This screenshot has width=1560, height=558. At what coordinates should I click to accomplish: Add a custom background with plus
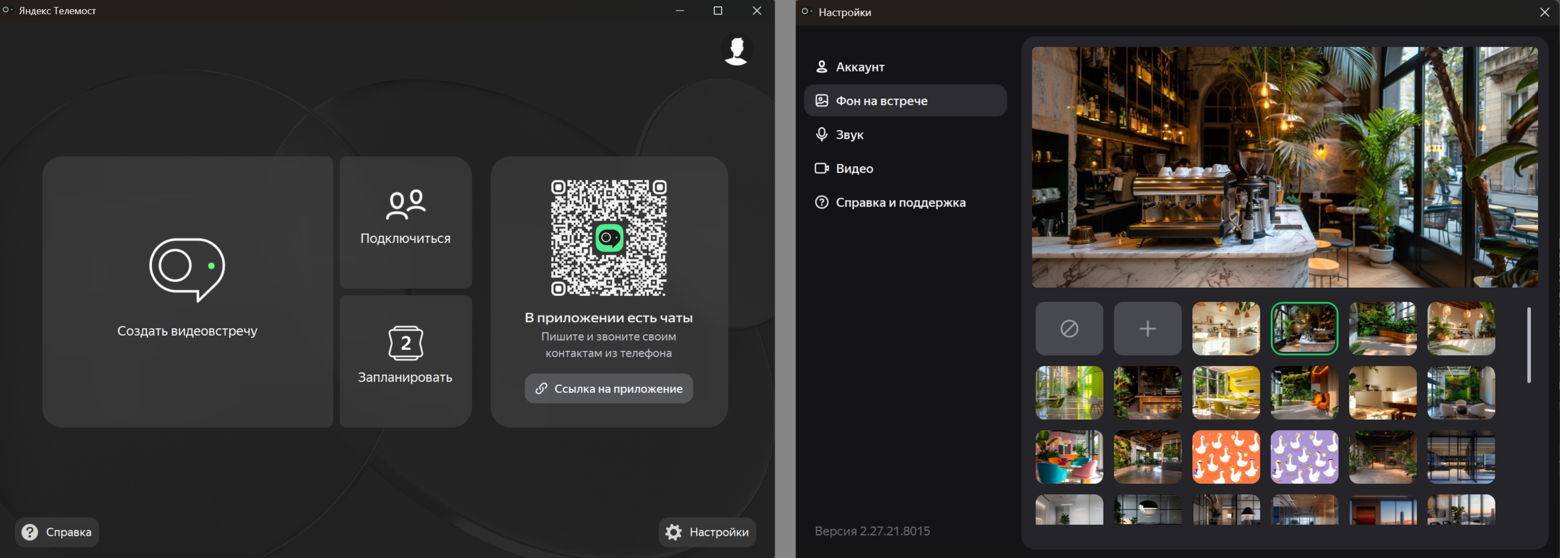coord(1148,329)
